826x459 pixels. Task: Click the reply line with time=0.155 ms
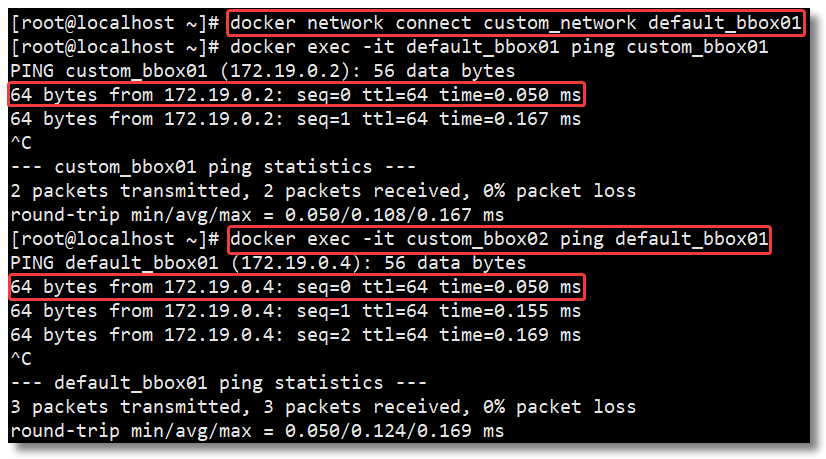[x=296, y=311]
